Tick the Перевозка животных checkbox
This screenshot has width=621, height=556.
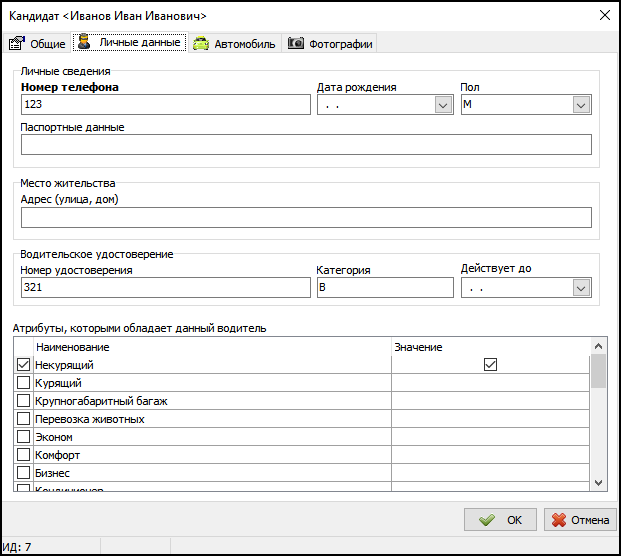tap(24, 419)
